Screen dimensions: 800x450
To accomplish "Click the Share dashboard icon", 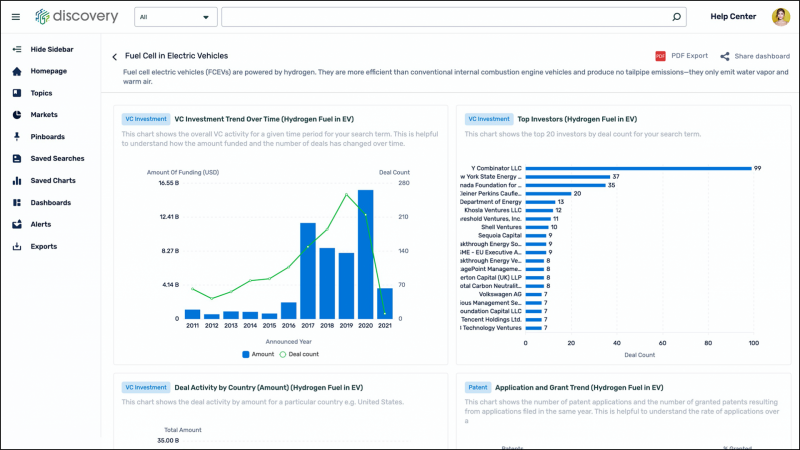I will coord(725,56).
